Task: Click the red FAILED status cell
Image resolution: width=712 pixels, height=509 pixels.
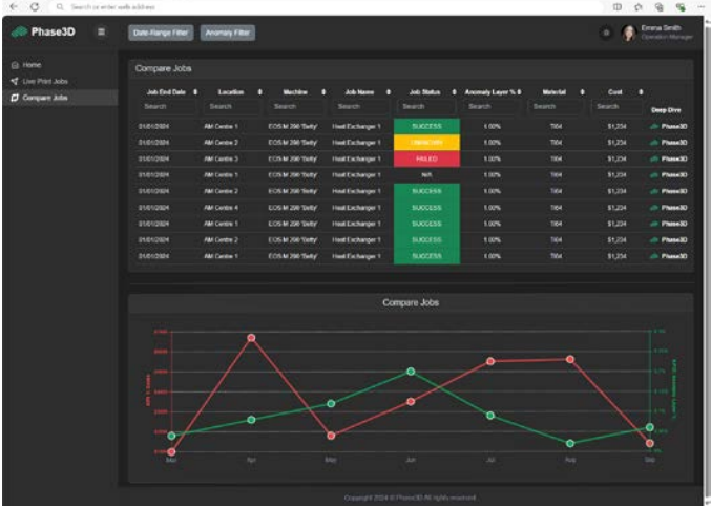Action: pos(427,159)
